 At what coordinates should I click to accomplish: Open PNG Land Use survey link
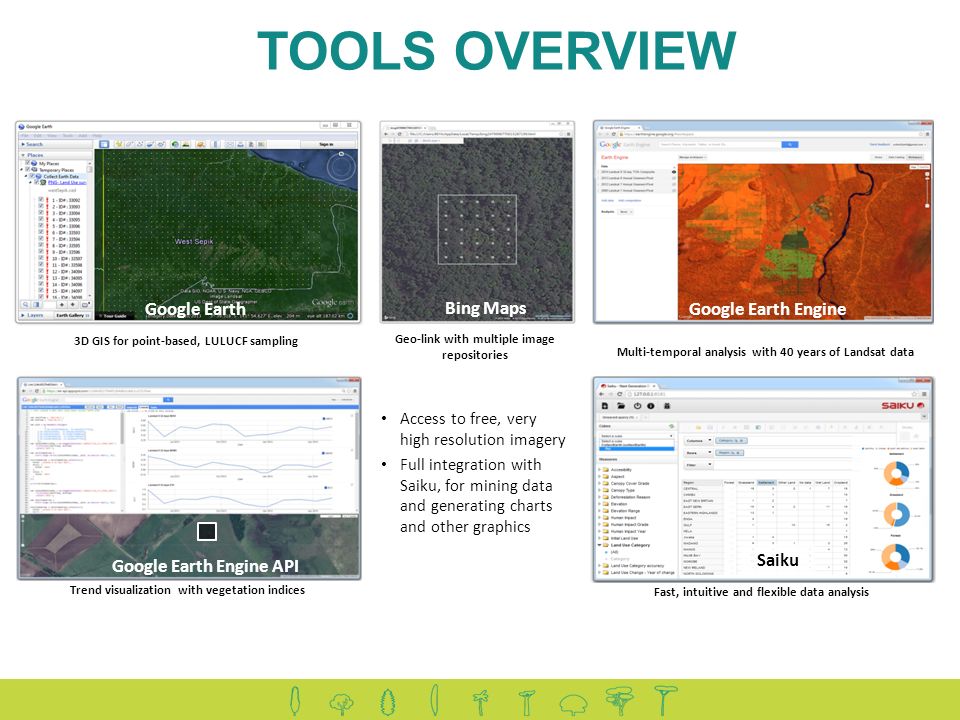point(67,182)
